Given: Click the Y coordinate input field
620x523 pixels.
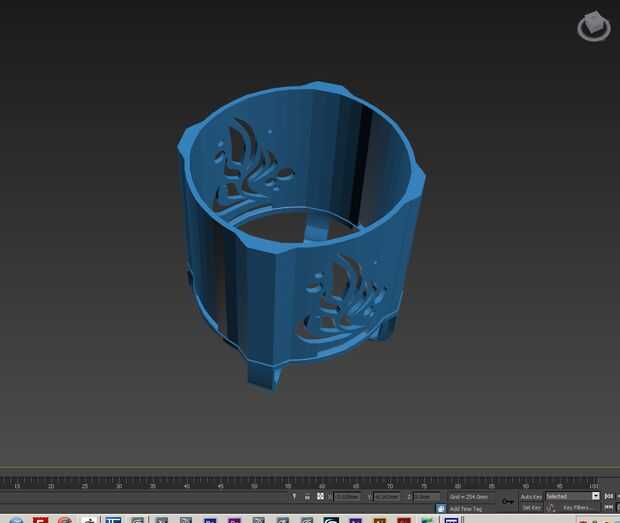Looking at the screenshot, I should coord(387,497).
